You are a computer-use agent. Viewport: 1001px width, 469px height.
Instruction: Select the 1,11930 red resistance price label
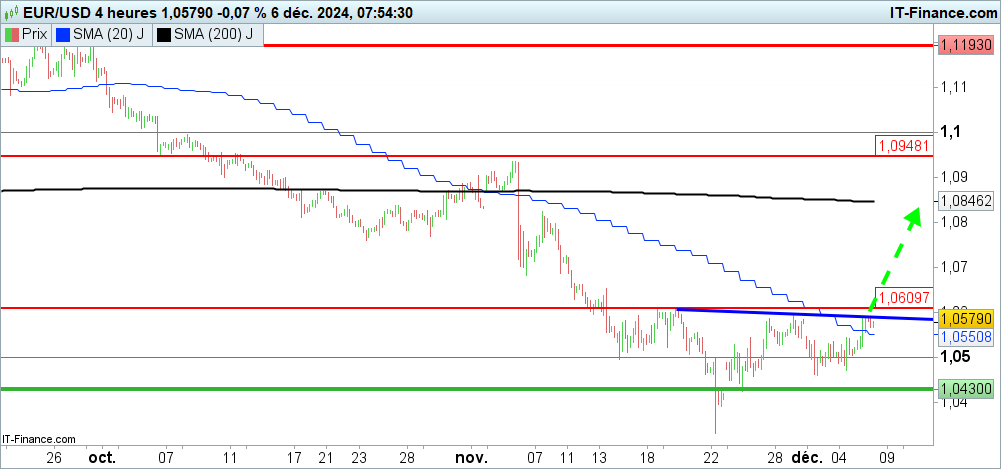(x=966, y=45)
